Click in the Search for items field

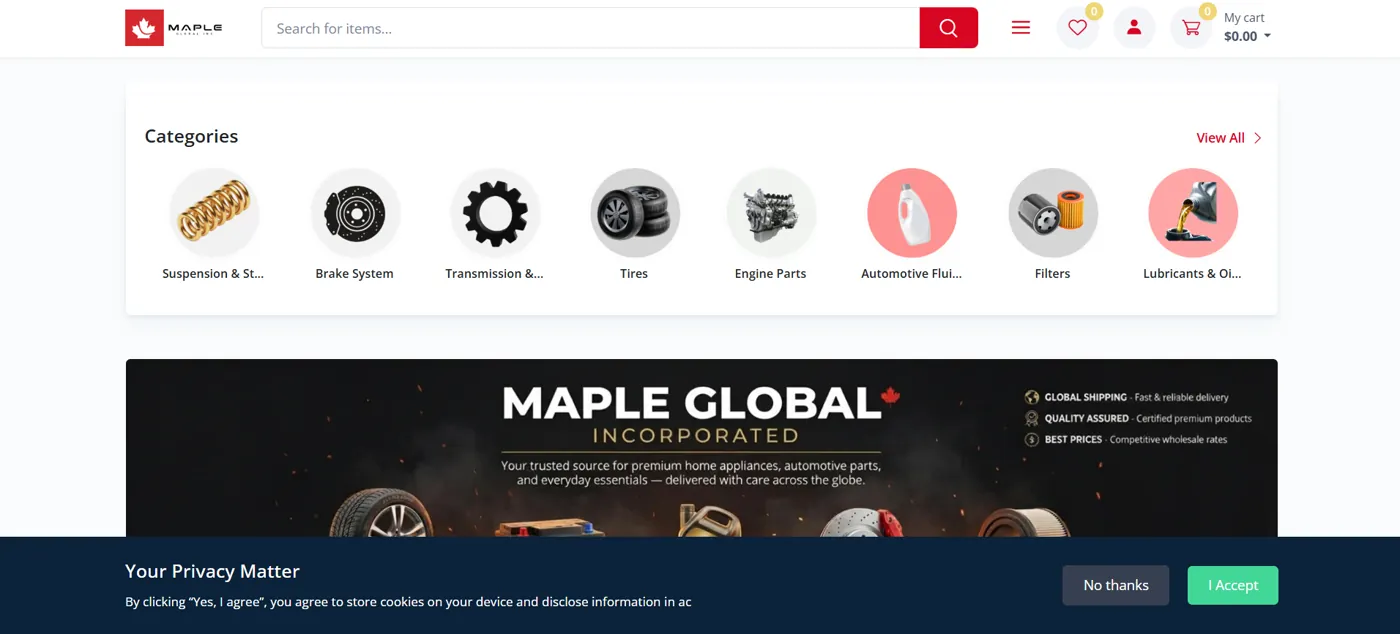(x=591, y=28)
